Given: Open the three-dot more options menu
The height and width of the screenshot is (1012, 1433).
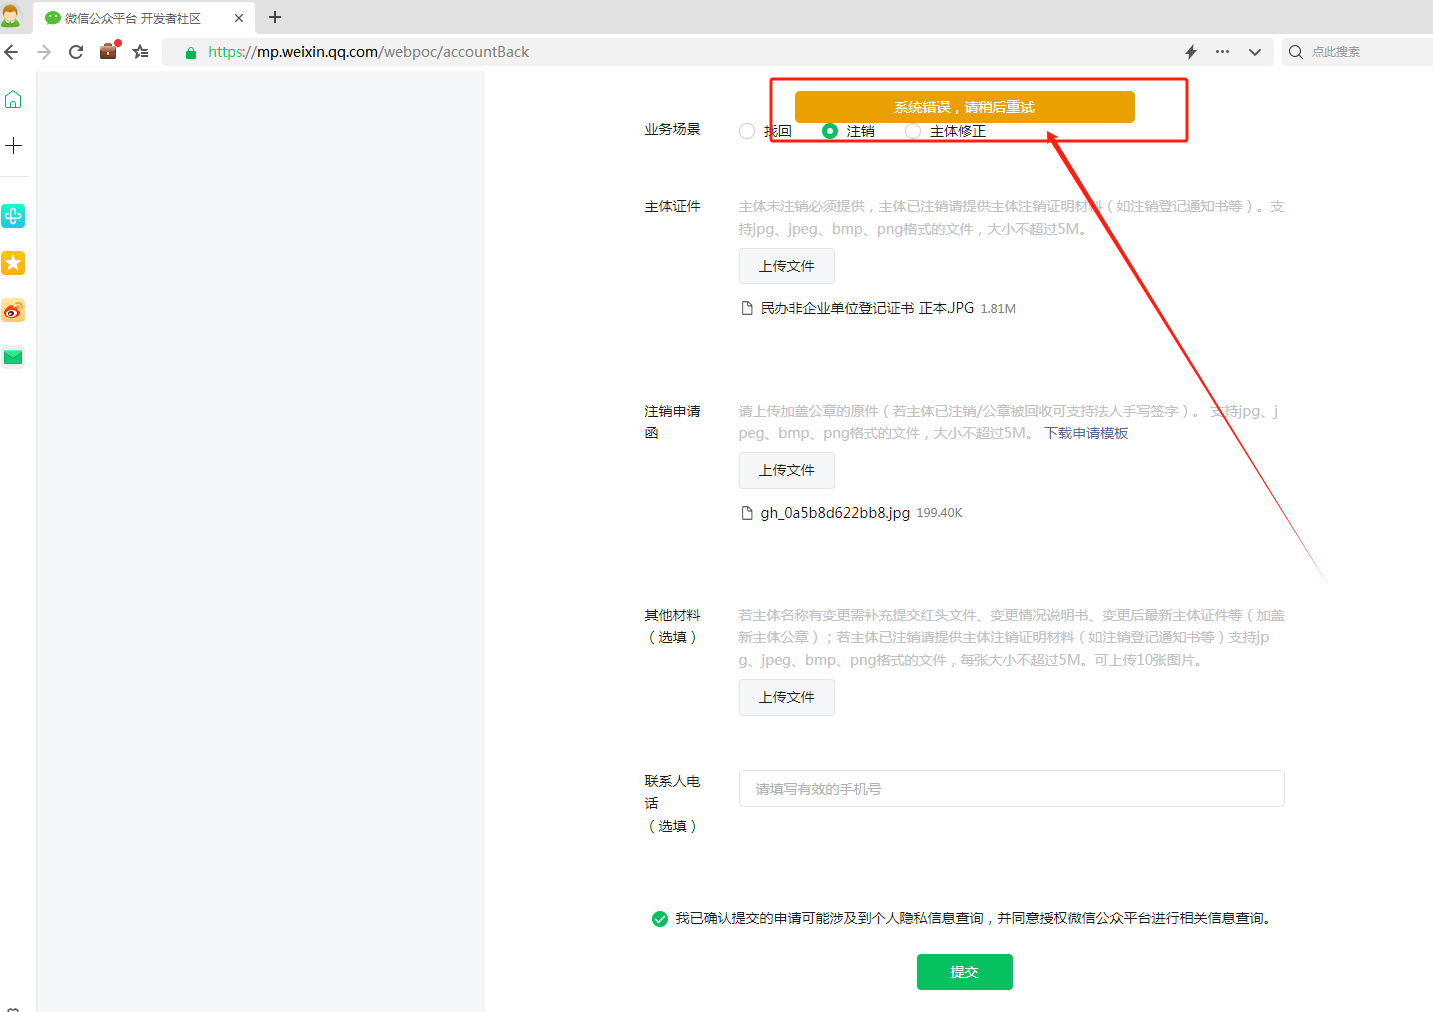Looking at the screenshot, I should click(x=1223, y=52).
